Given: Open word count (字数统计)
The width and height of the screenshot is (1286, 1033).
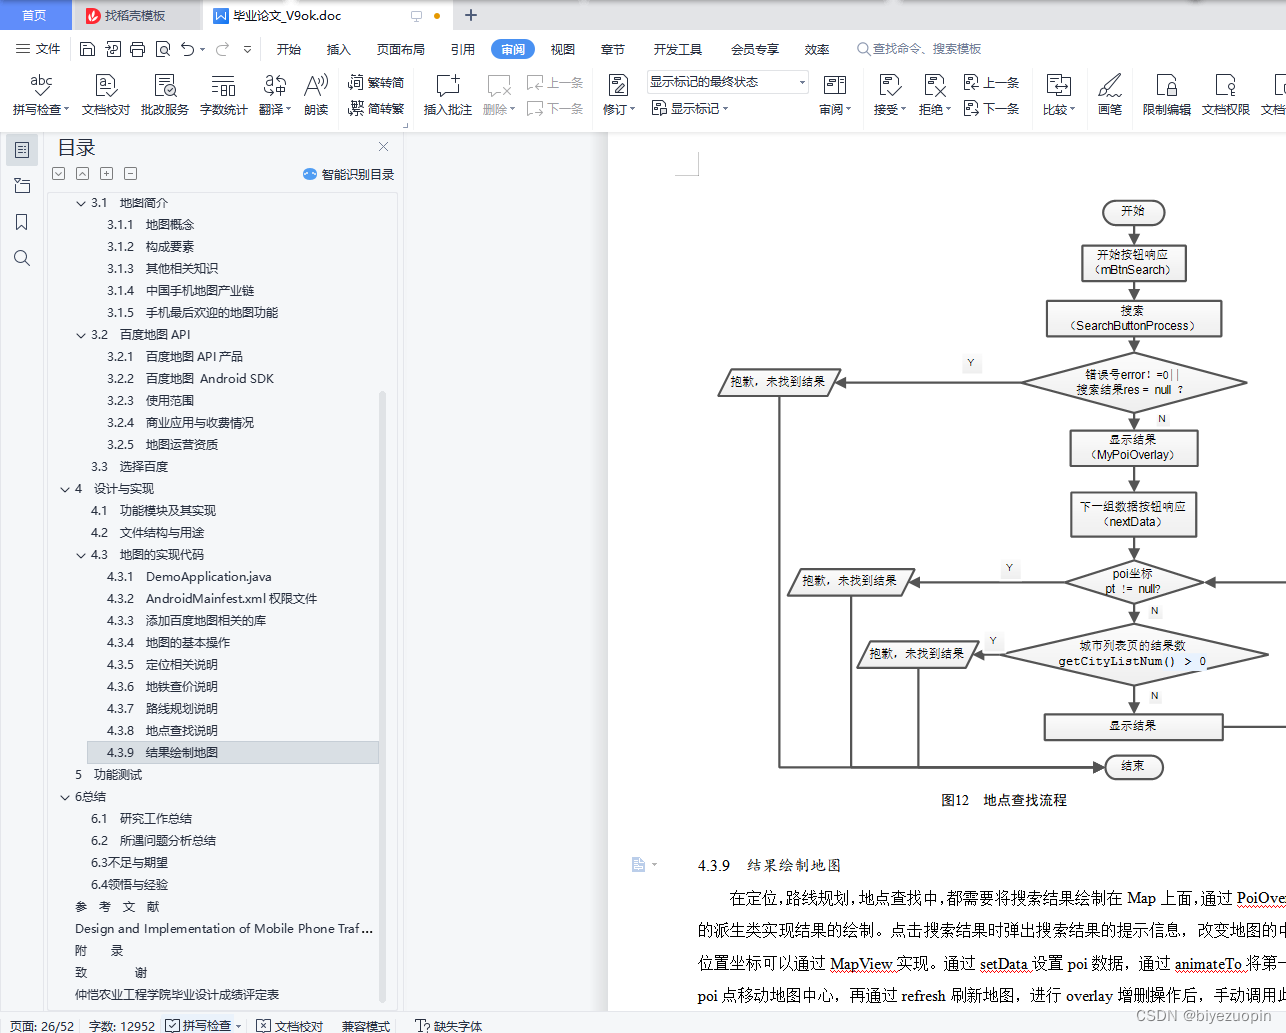Looking at the screenshot, I should pyautogui.click(x=223, y=95).
